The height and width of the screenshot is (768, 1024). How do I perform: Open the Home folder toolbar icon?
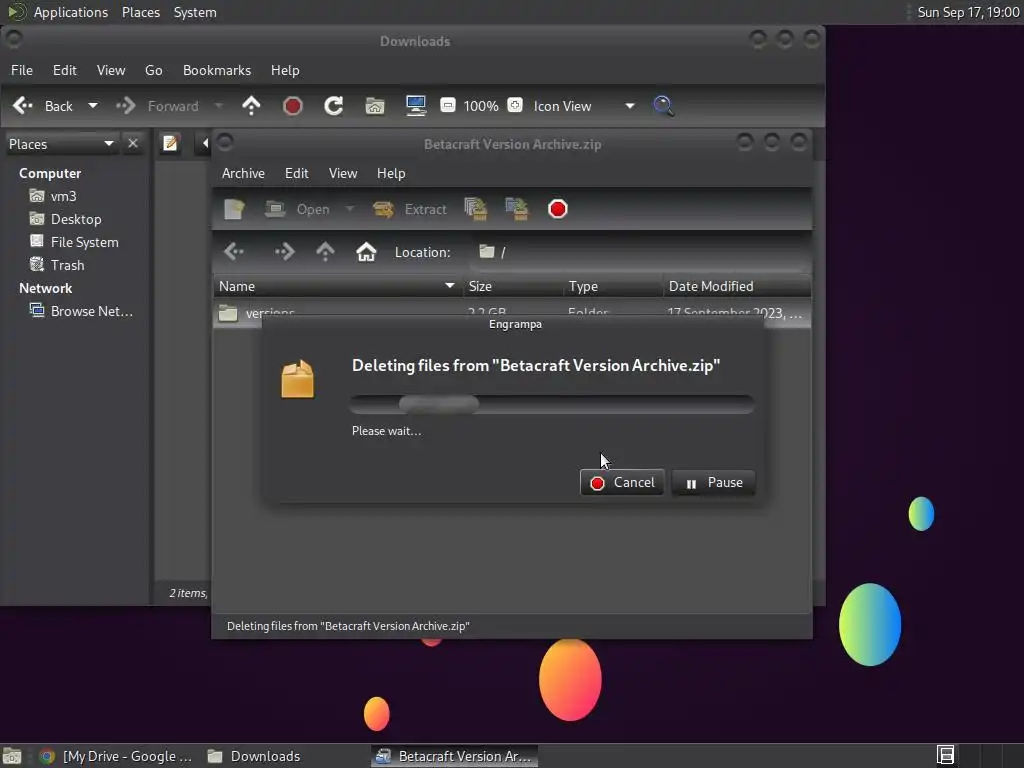(375, 106)
